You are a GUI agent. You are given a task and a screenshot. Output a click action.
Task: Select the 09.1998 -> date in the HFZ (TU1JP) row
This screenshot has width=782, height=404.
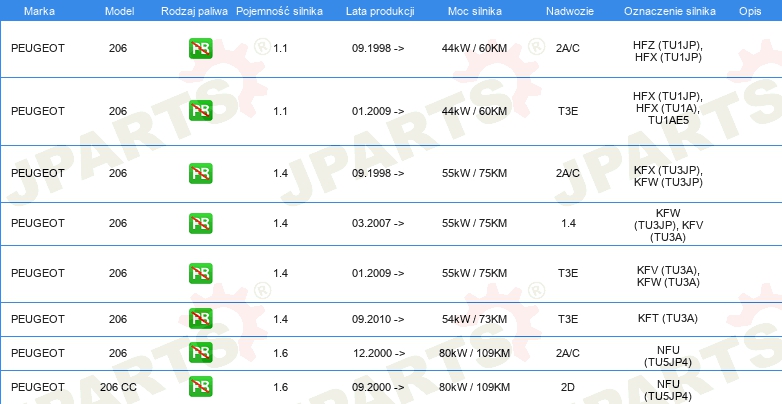[x=378, y=48]
